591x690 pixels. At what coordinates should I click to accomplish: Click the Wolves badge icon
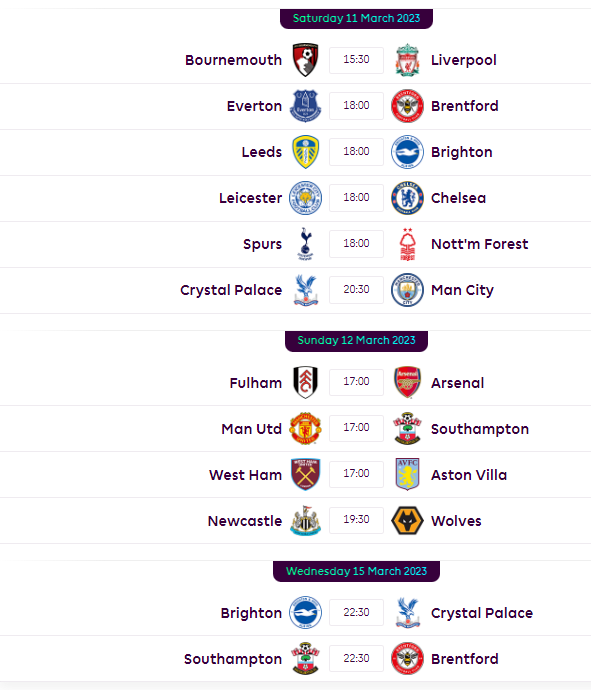[x=407, y=521]
